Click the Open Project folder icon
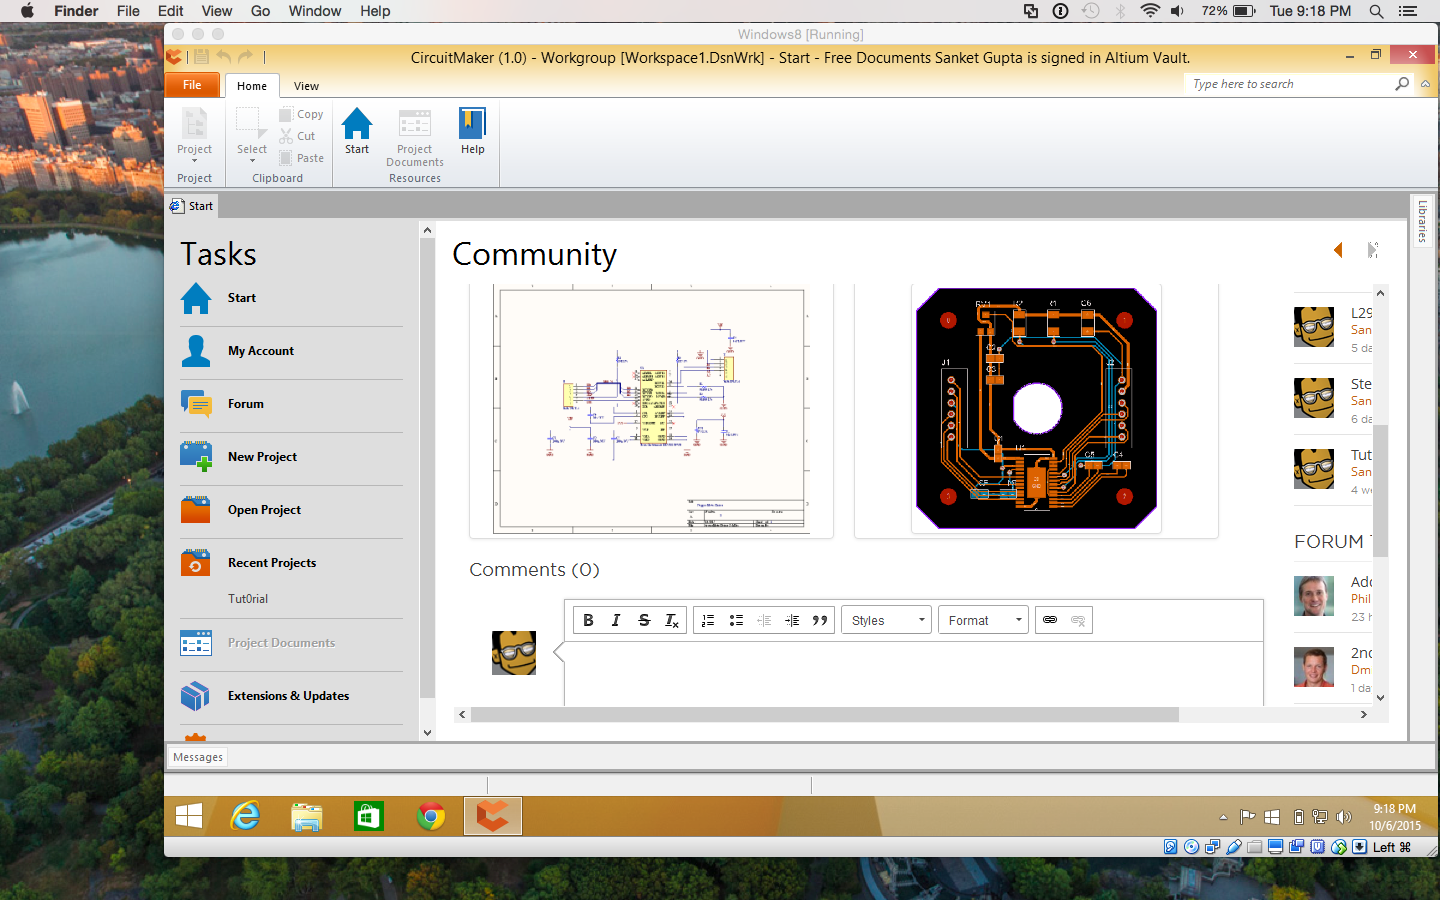Viewport: 1440px width, 900px height. point(196,510)
